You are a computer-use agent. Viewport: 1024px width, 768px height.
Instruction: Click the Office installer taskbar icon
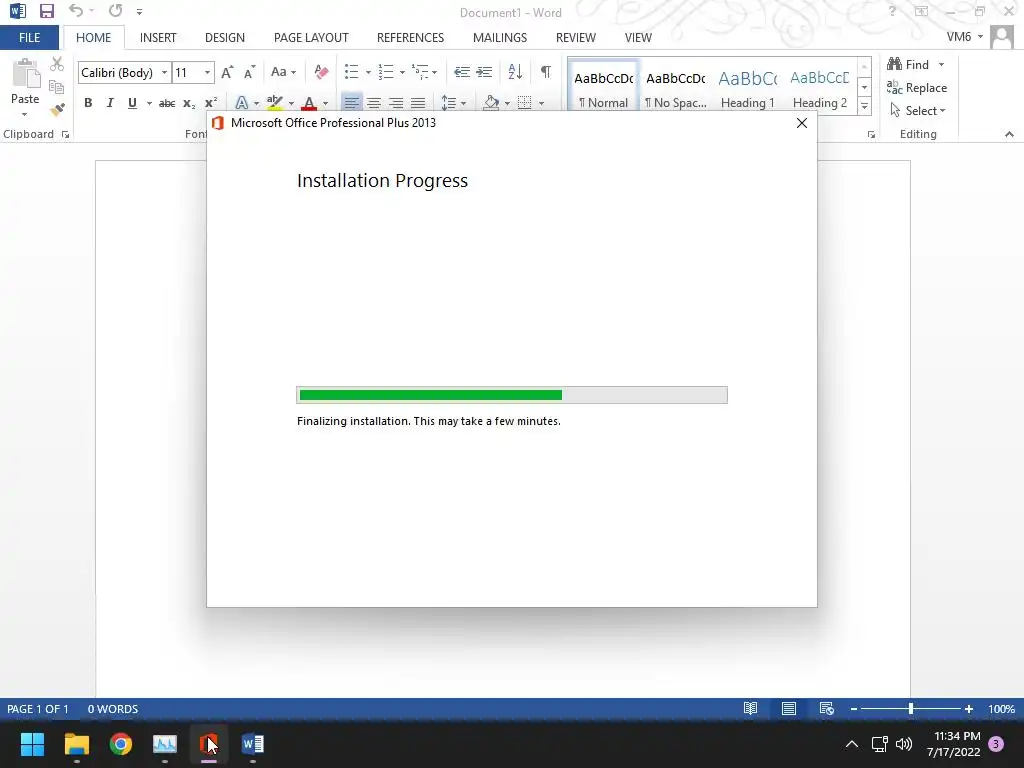pos(209,744)
